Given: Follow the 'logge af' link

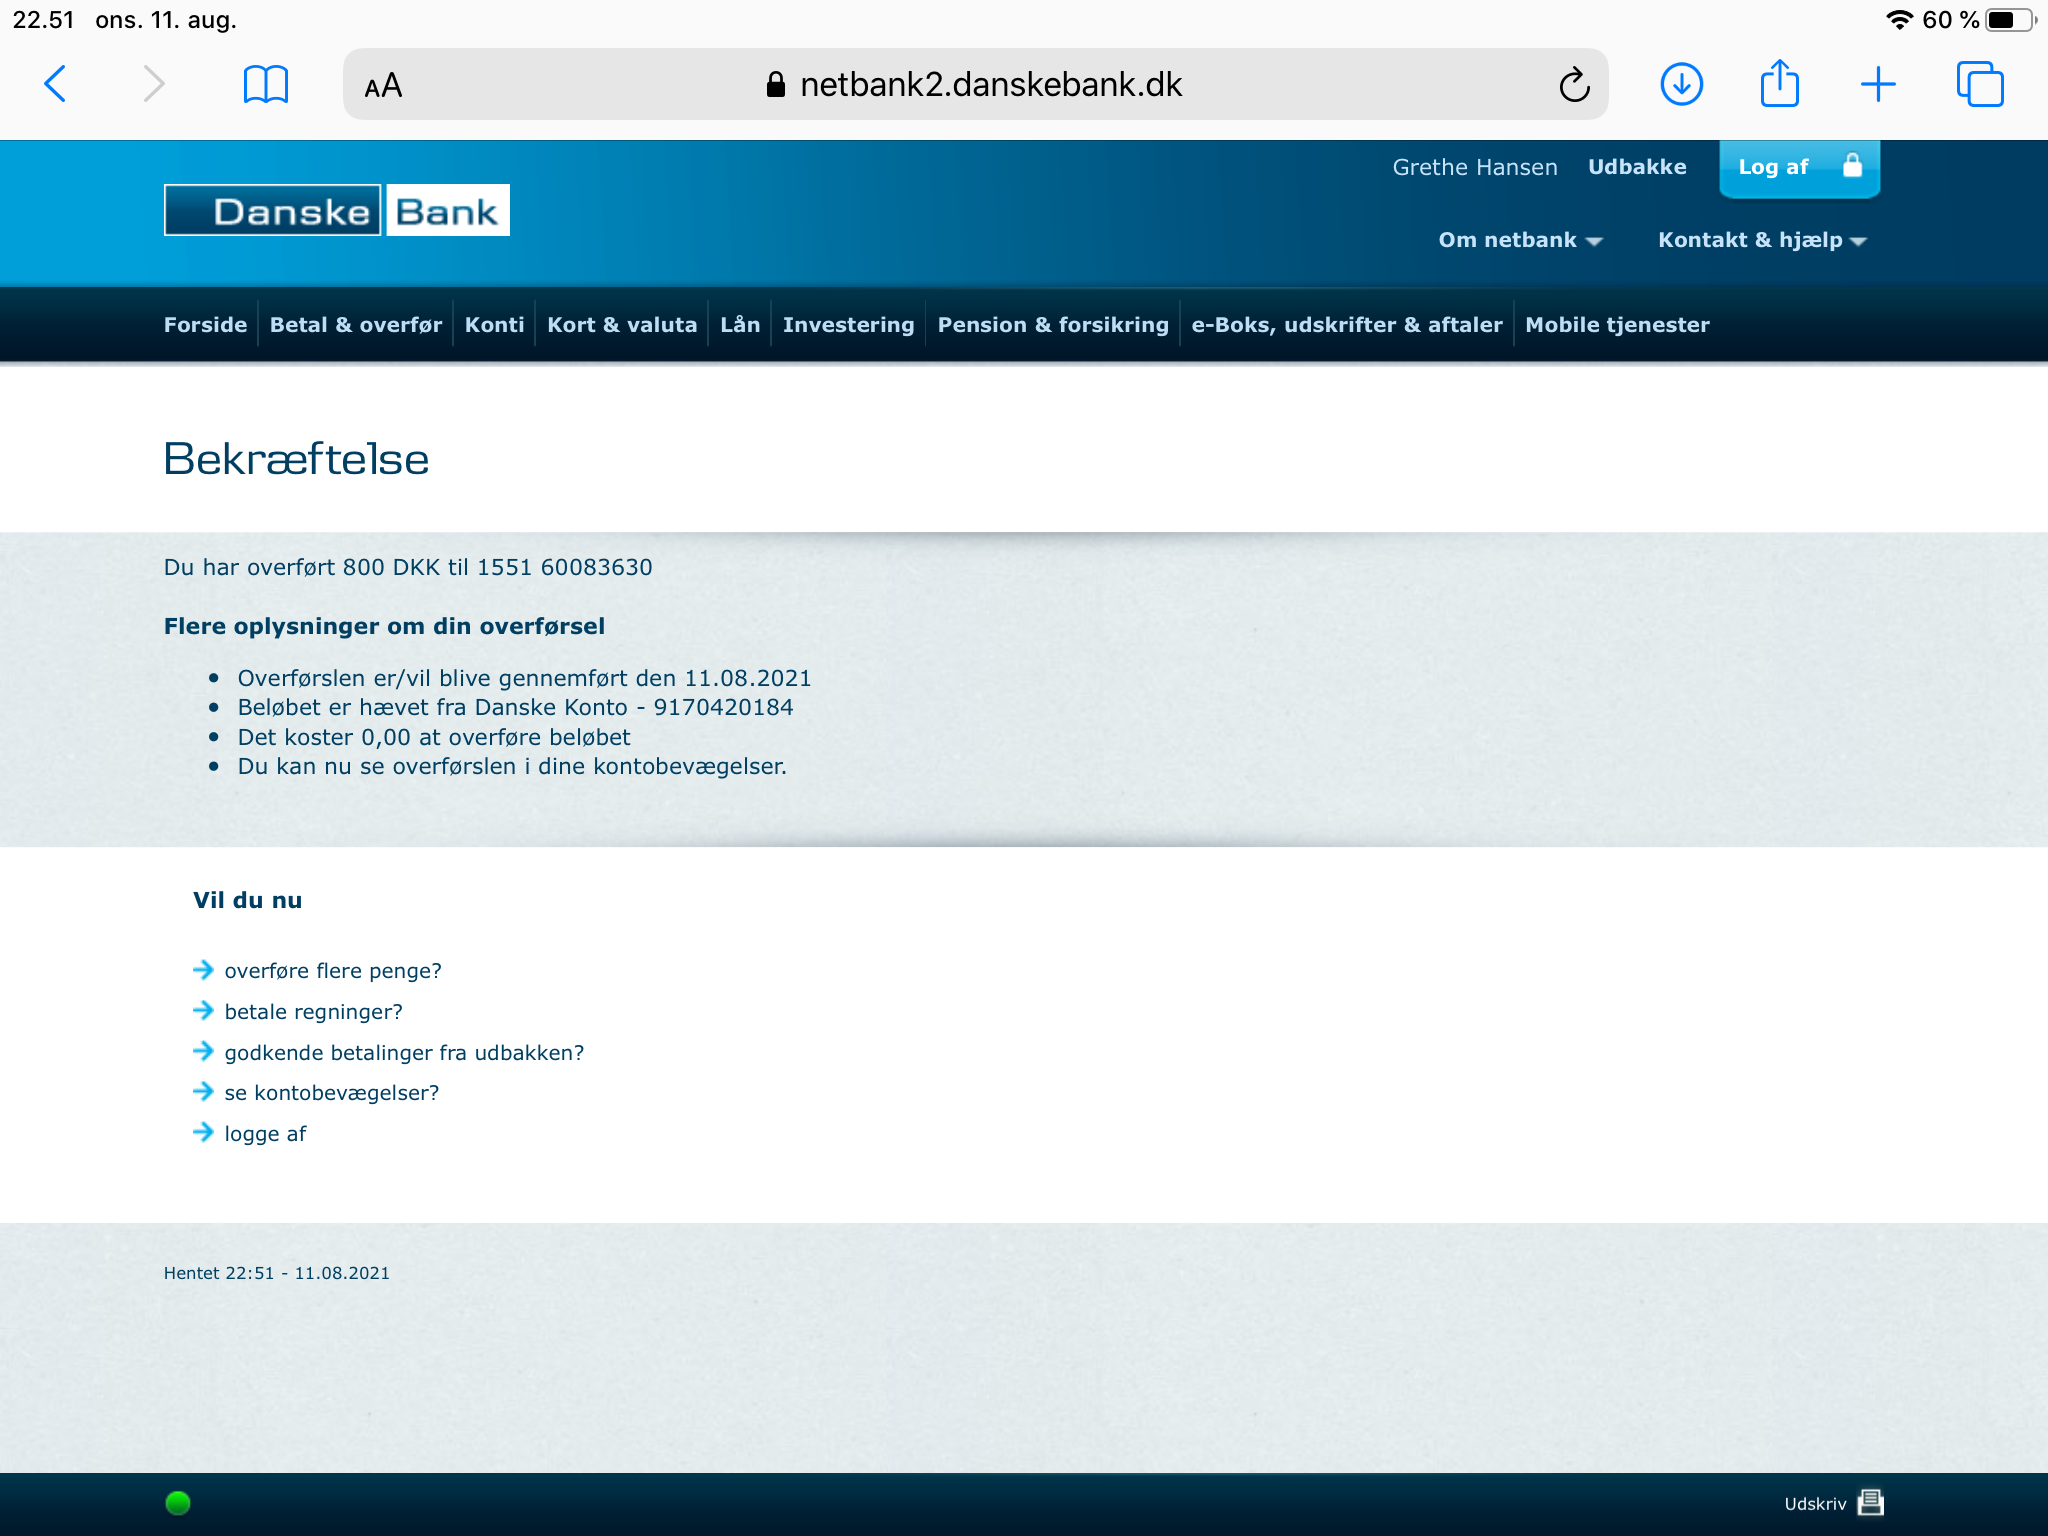Looking at the screenshot, I should coord(265,1134).
